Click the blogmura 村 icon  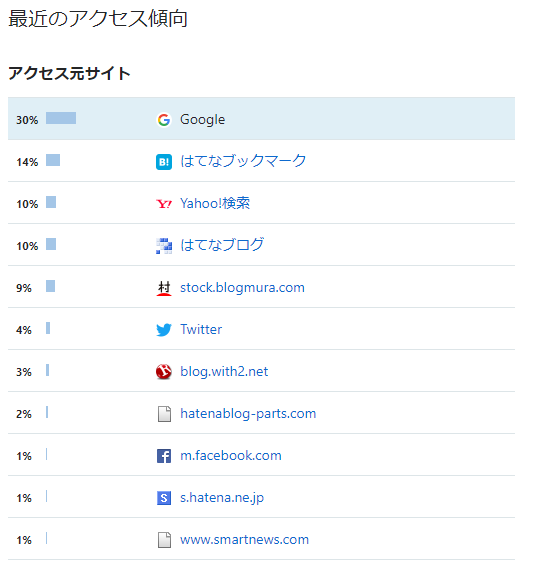[164, 288]
